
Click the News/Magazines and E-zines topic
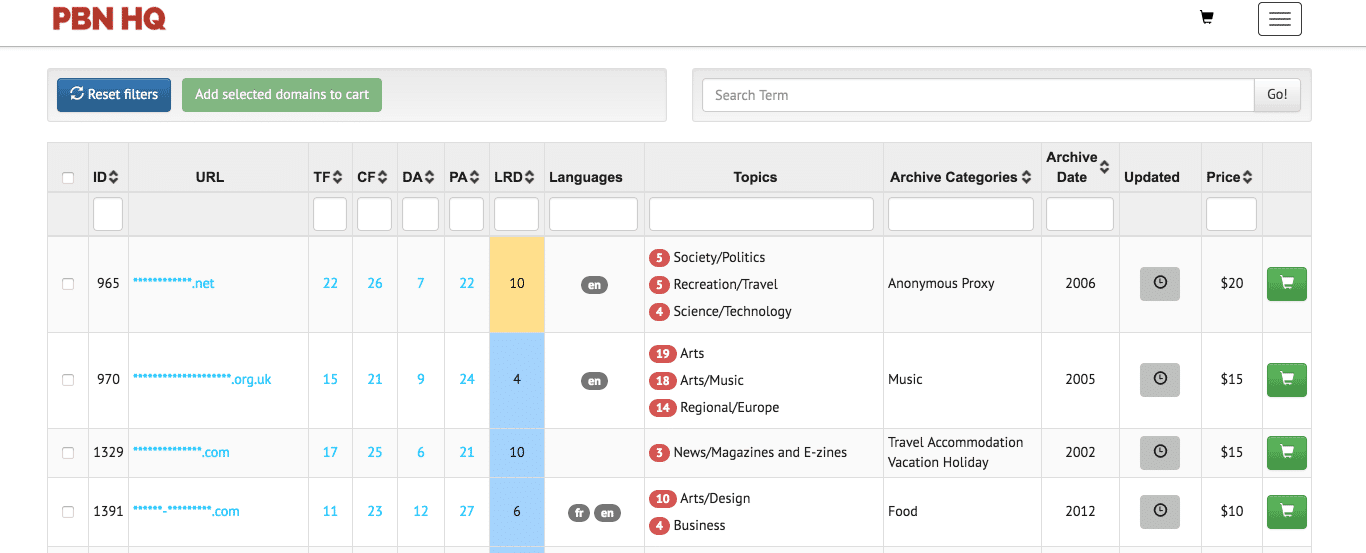point(760,452)
